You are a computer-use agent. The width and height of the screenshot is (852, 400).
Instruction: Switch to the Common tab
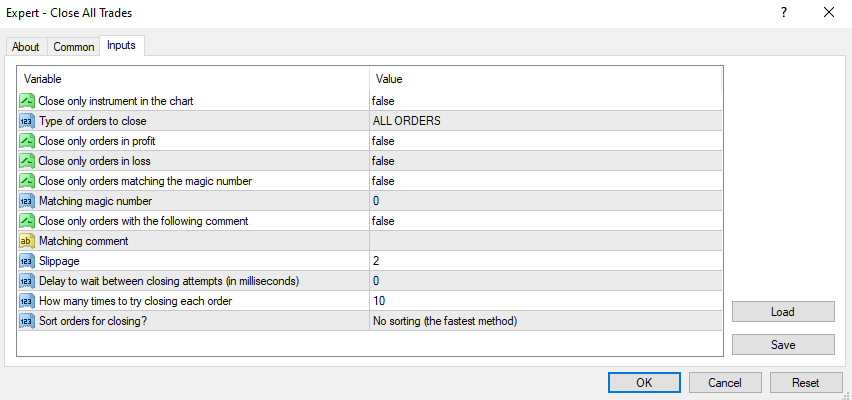tap(74, 47)
